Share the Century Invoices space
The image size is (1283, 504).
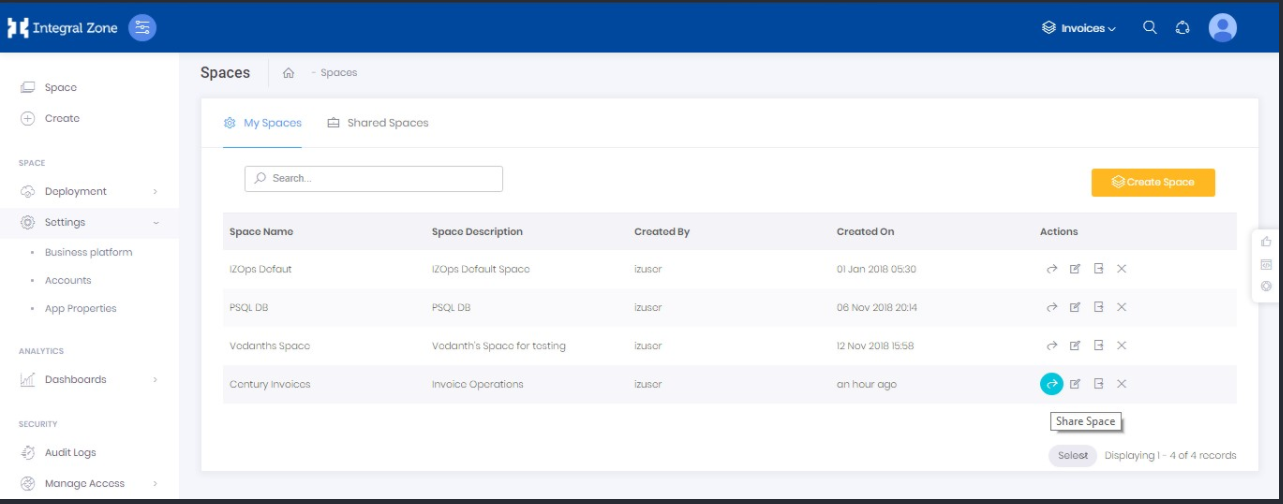[1051, 384]
